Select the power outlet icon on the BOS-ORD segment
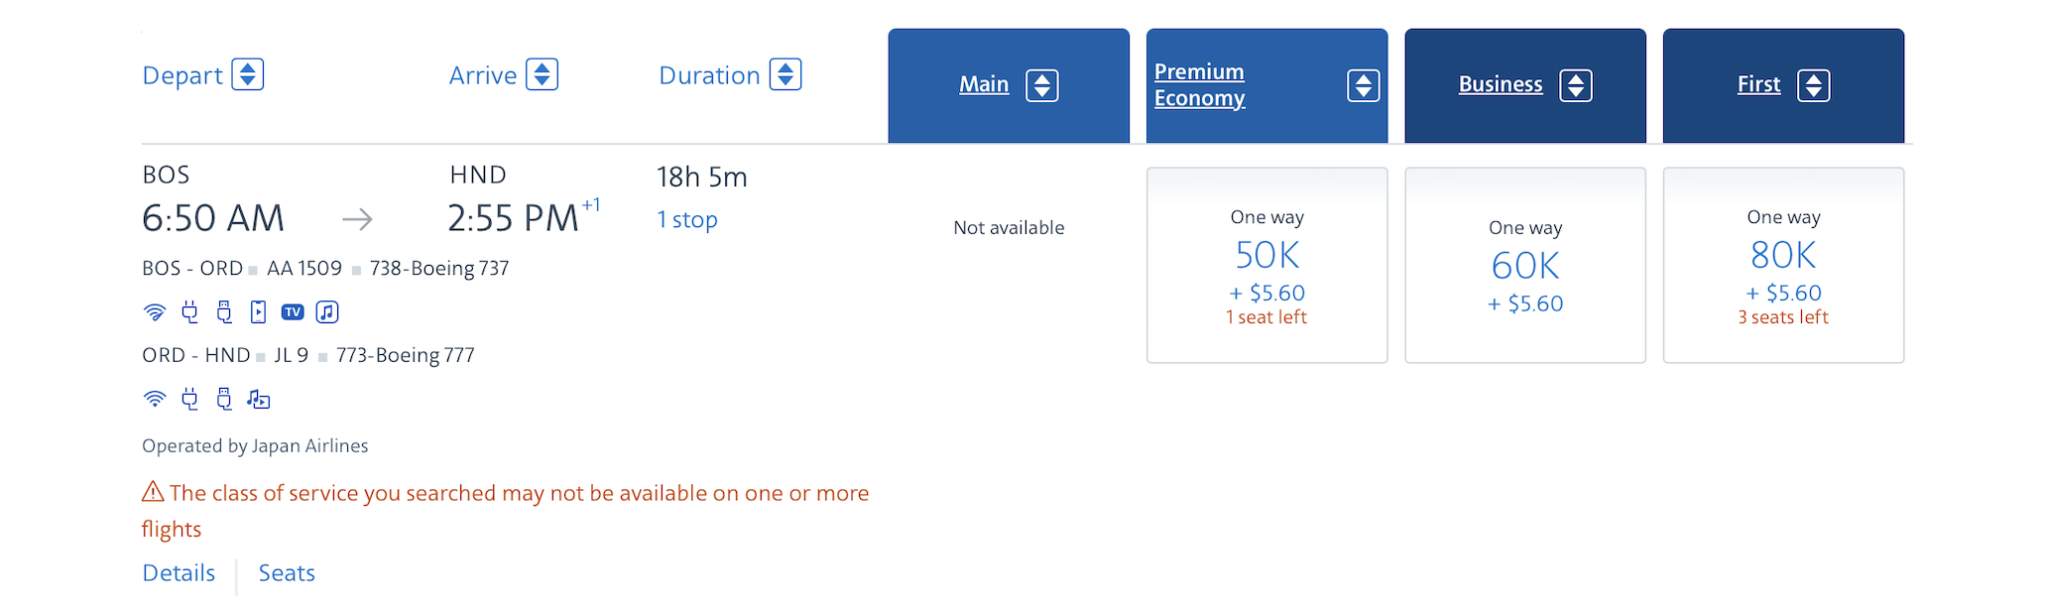The height and width of the screenshot is (606, 2048). [x=190, y=312]
